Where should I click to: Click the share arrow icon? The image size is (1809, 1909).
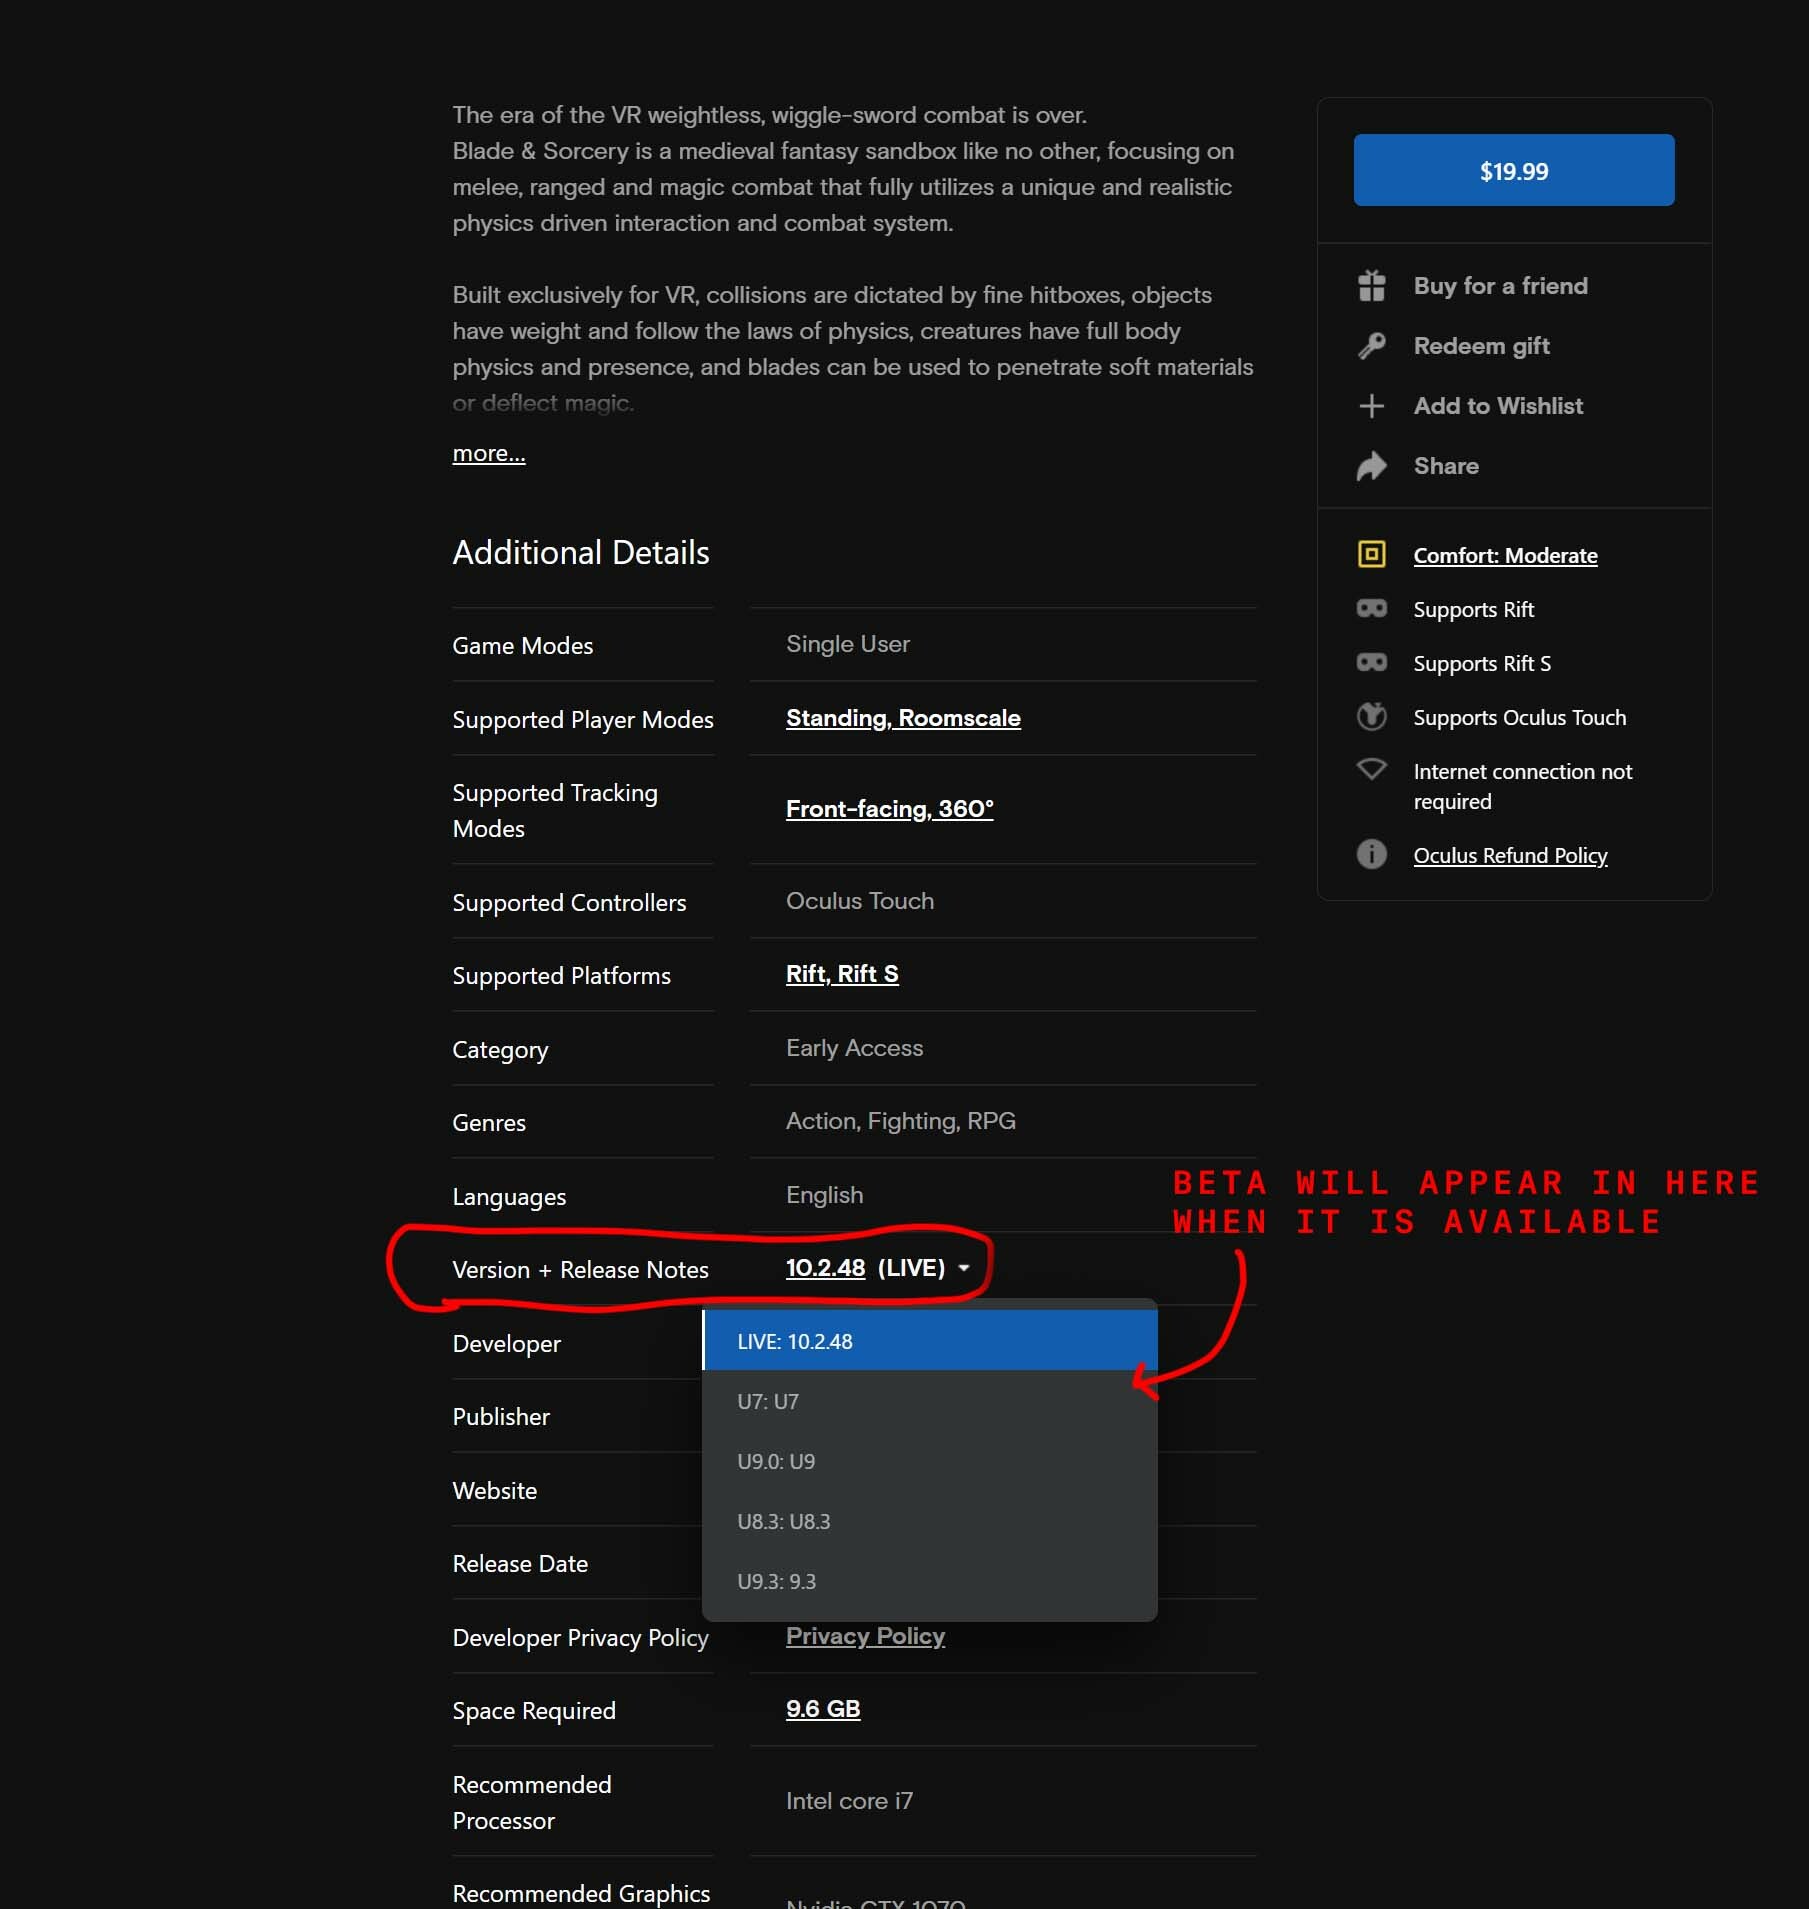click(x=1371, y=466)
